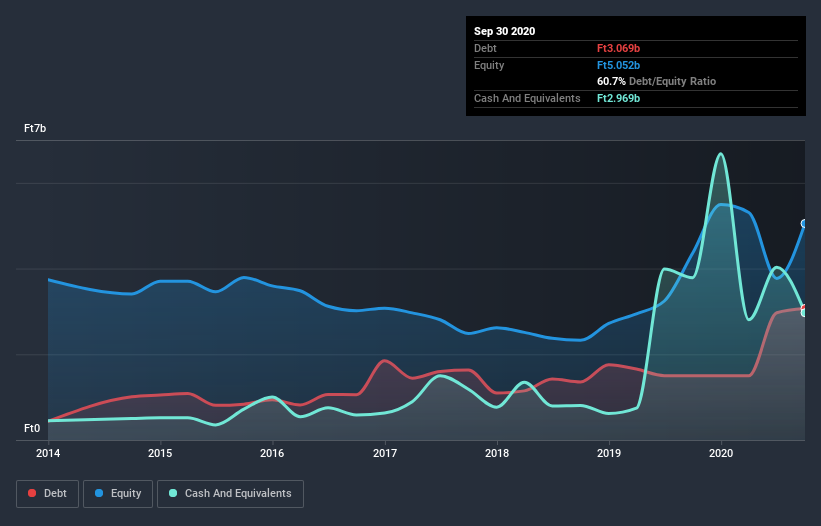Select the 2018 x-axis label
Viewport: 821px width, 526px height.
click(x=497, y=453)
